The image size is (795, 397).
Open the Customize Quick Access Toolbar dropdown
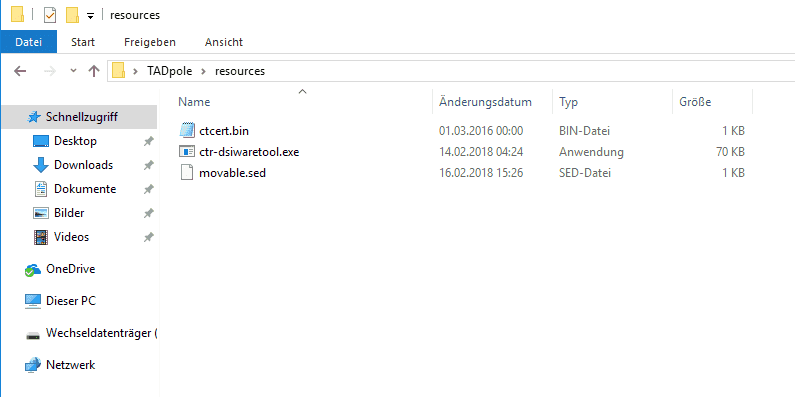click(90, 16)
